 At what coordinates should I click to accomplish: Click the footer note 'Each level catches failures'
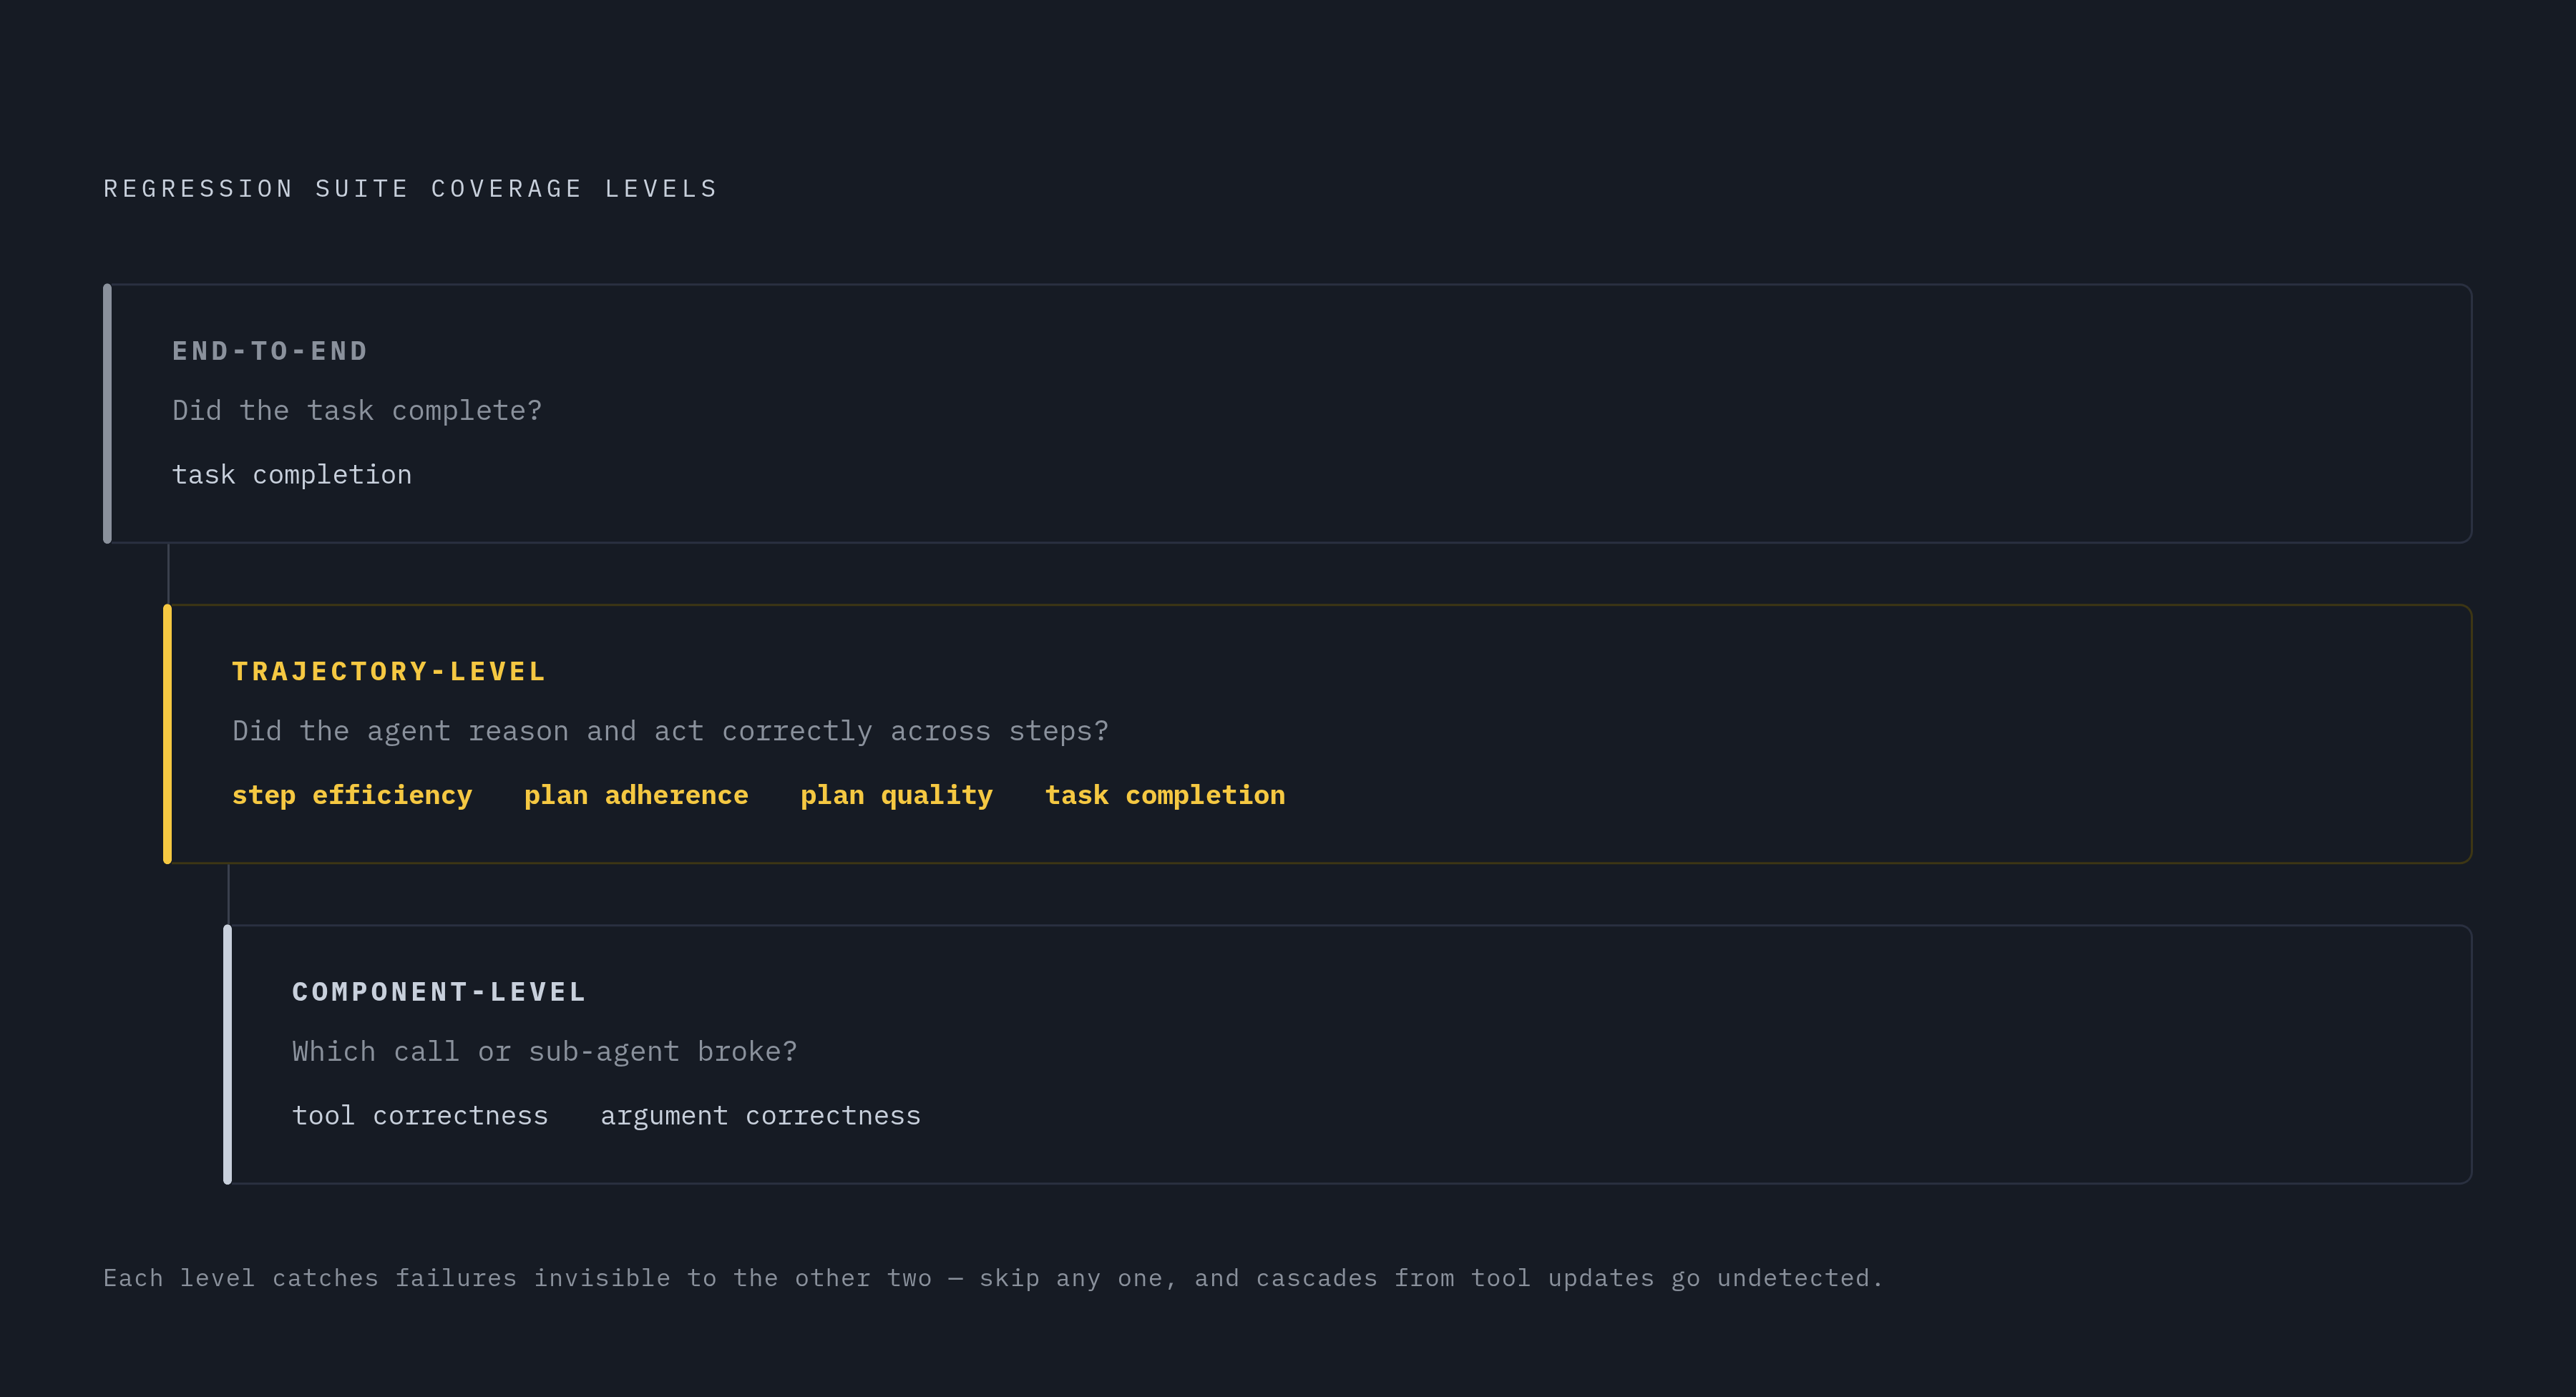(993, 1278)
